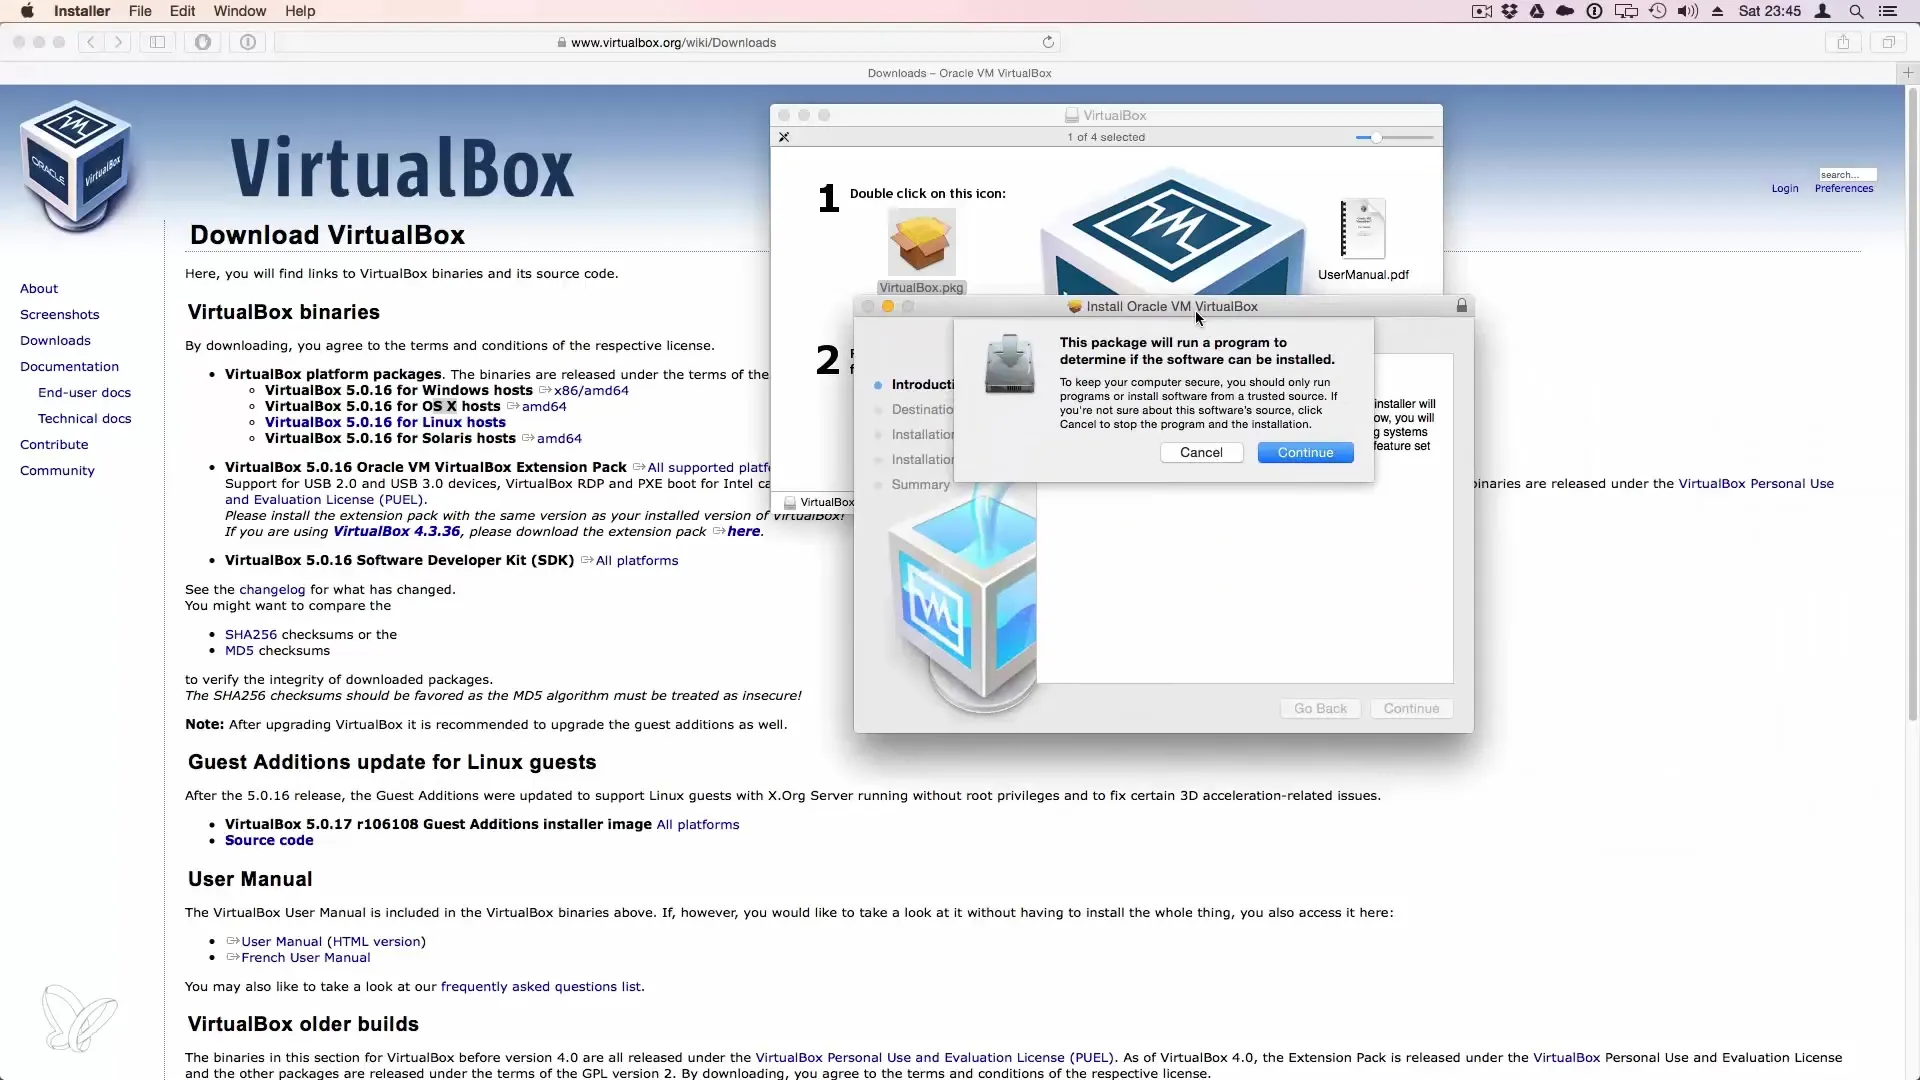Click Cancel in the security dialog
This screenshot has height=1080, width=1920.
pyautogui.click(x=1201, y=452)
